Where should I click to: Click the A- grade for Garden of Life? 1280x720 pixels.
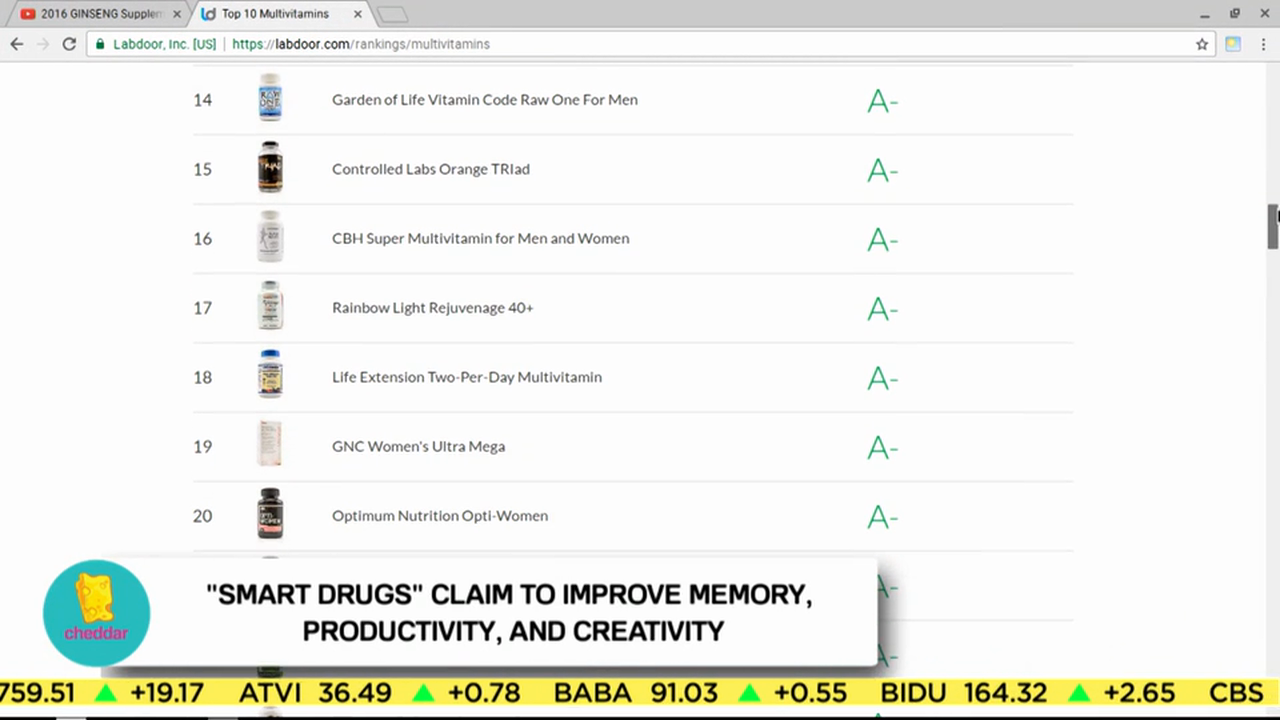point(882,101)
